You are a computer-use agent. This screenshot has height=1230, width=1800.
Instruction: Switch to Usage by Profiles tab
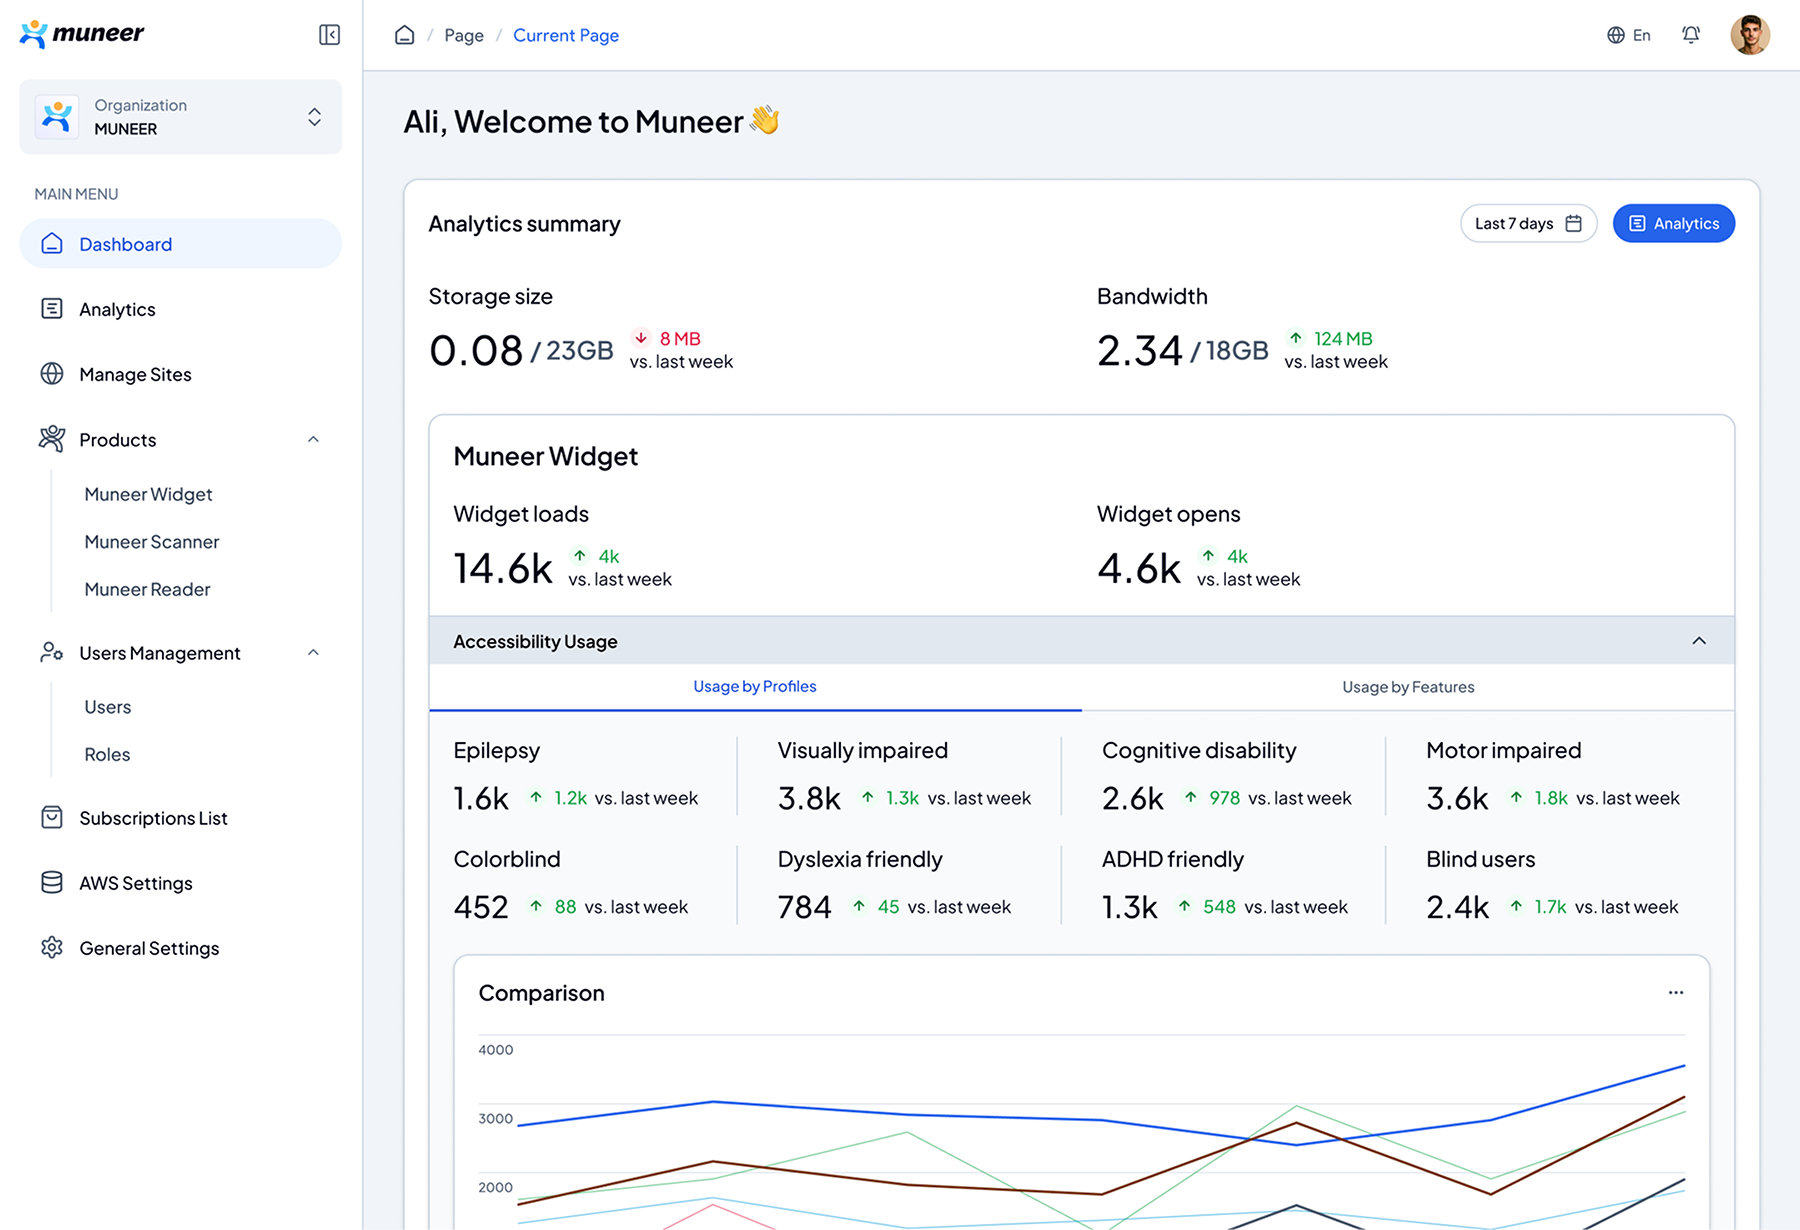tap(755, 687)
